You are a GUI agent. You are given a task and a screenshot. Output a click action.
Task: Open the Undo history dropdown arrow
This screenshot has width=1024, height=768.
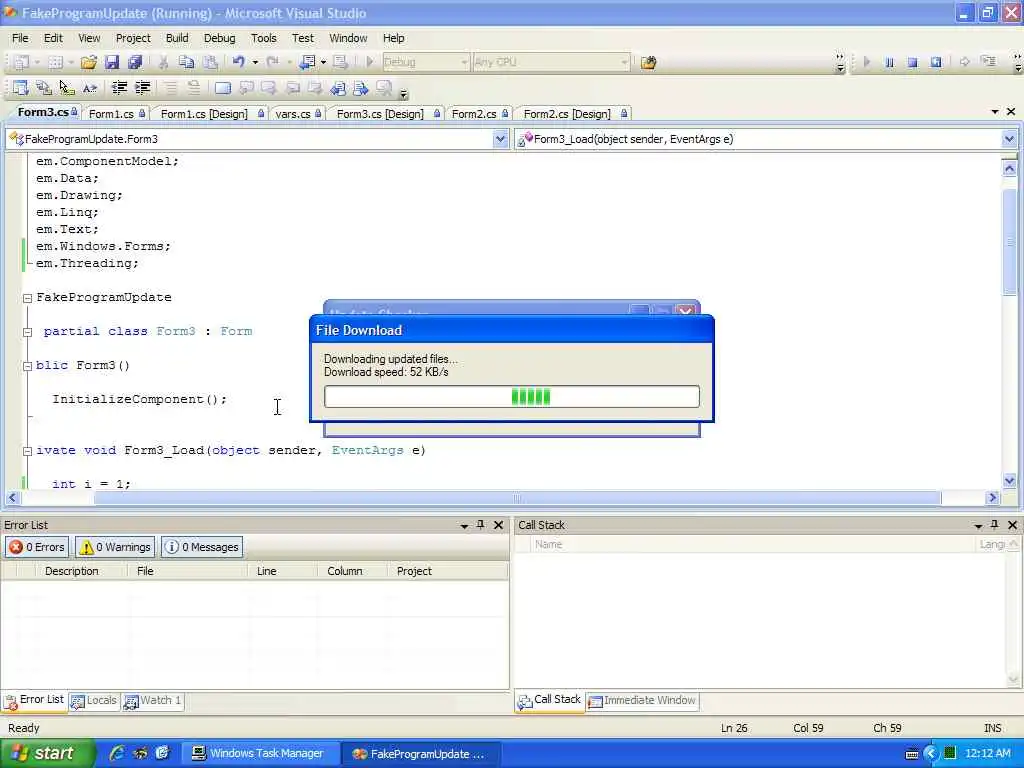(255, 62)
